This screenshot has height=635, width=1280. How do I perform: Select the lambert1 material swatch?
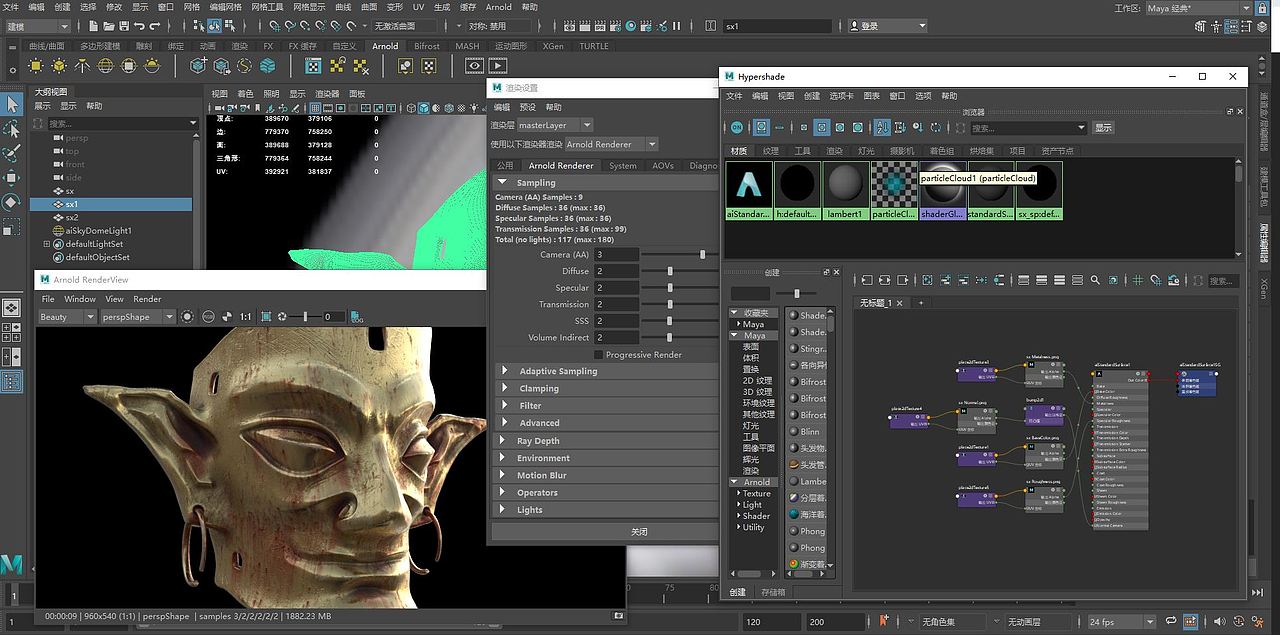click(845, 190)
